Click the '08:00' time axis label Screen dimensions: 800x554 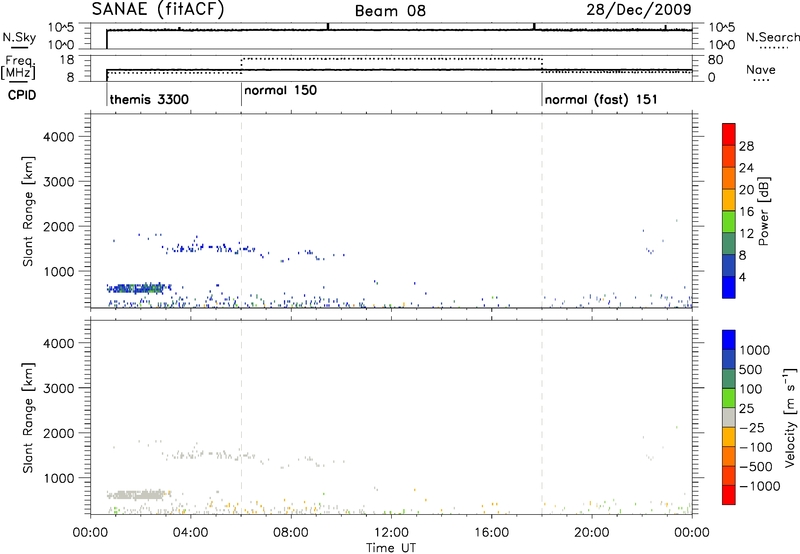pos(291,533)
